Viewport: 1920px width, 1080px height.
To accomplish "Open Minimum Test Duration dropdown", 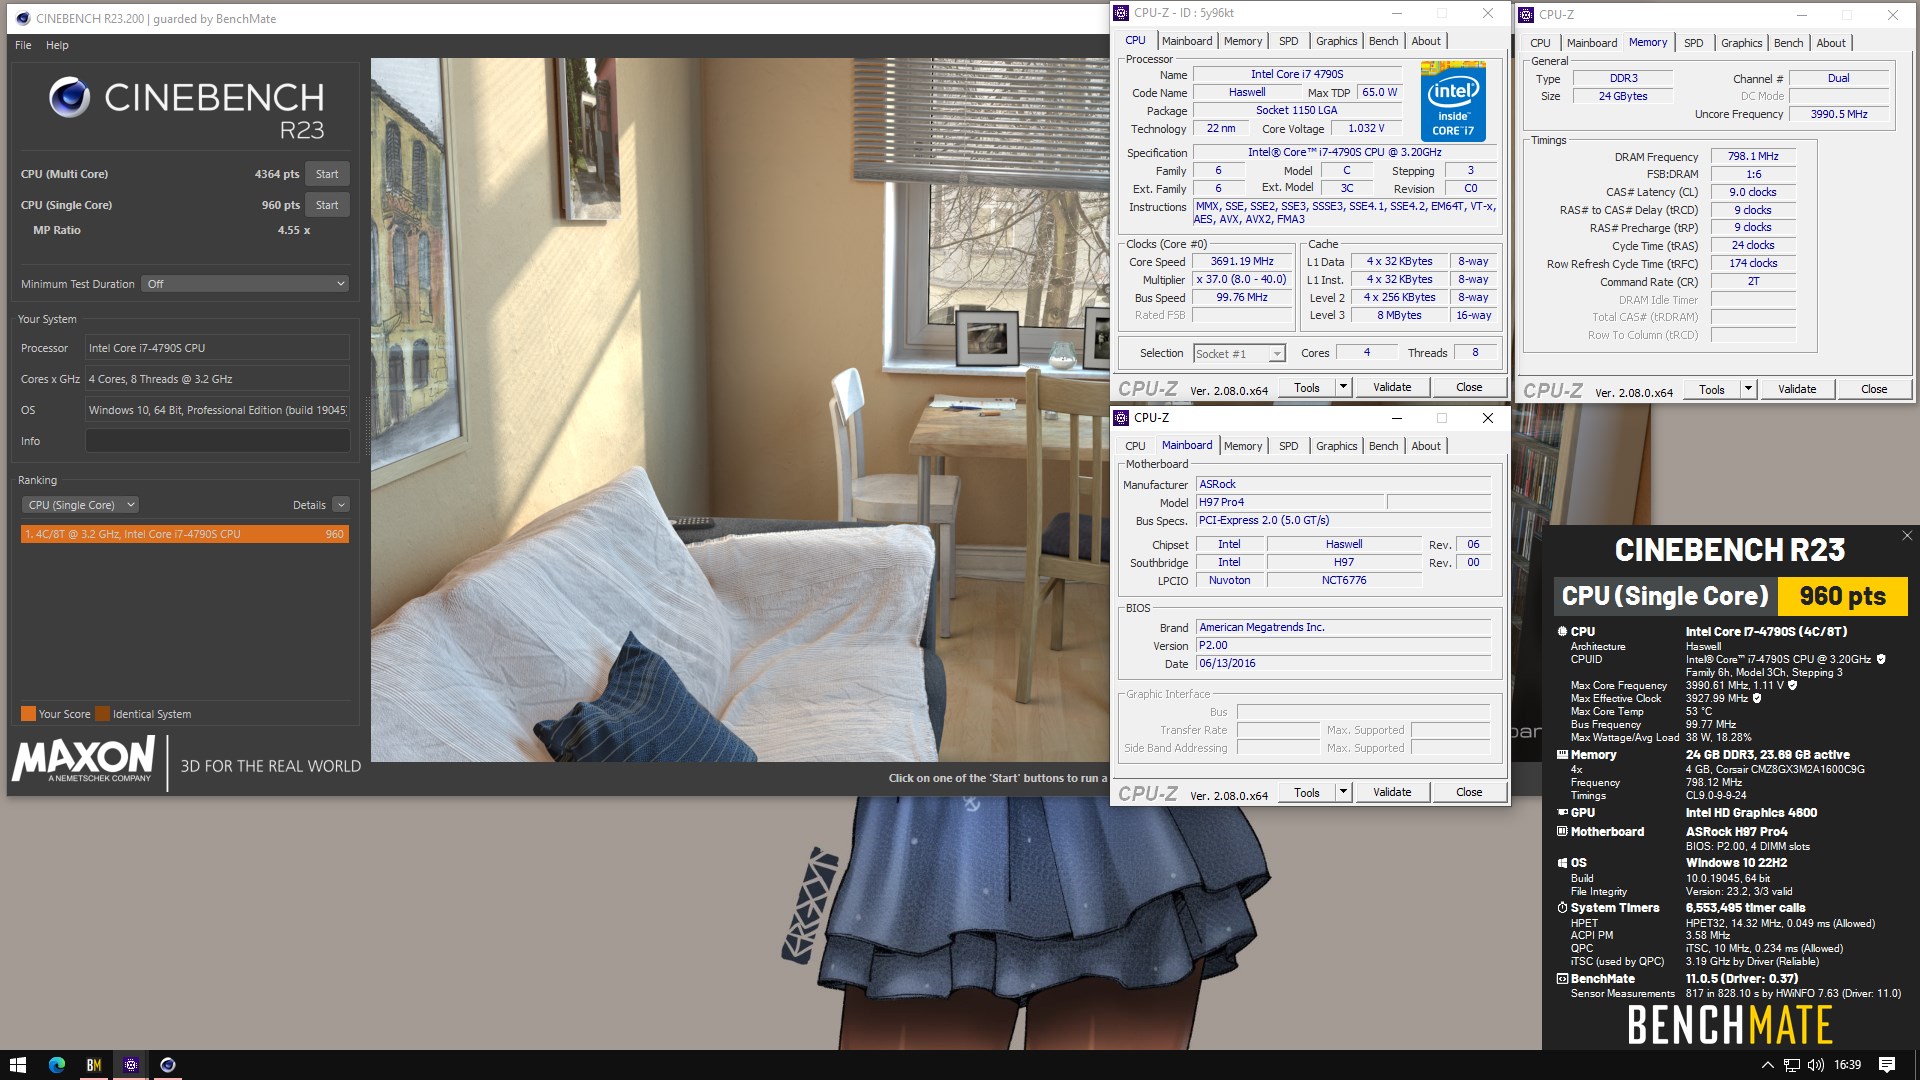I will point(246,284).
